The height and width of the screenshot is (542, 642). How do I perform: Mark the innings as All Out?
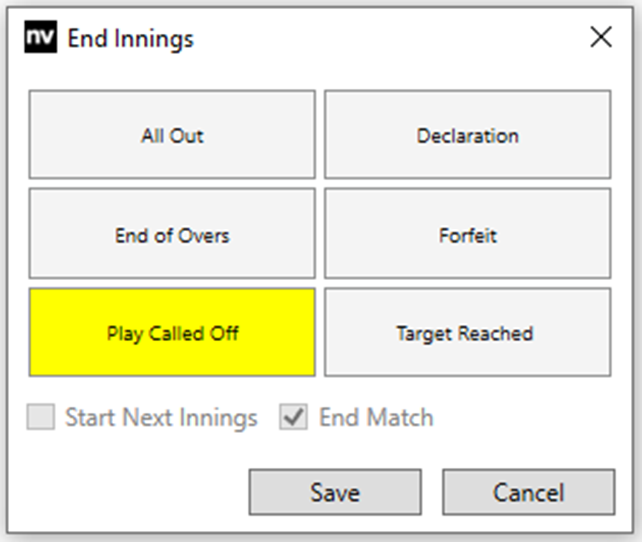click(x=172, y=135)
